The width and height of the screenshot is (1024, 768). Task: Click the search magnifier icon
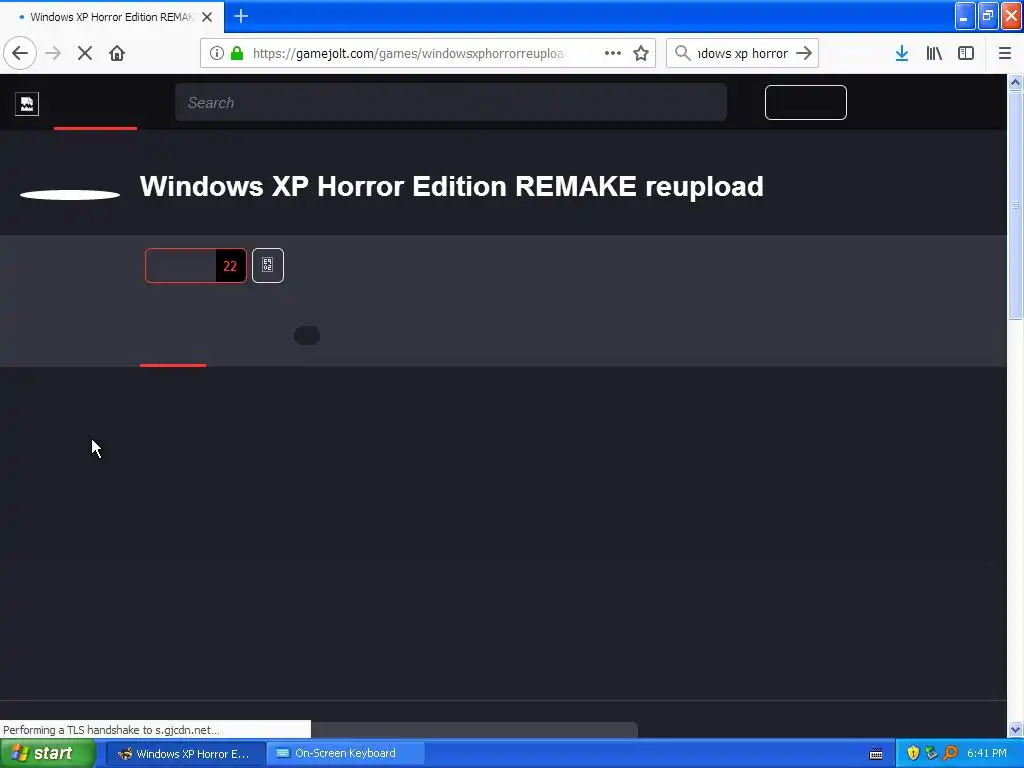click(682, 53)
